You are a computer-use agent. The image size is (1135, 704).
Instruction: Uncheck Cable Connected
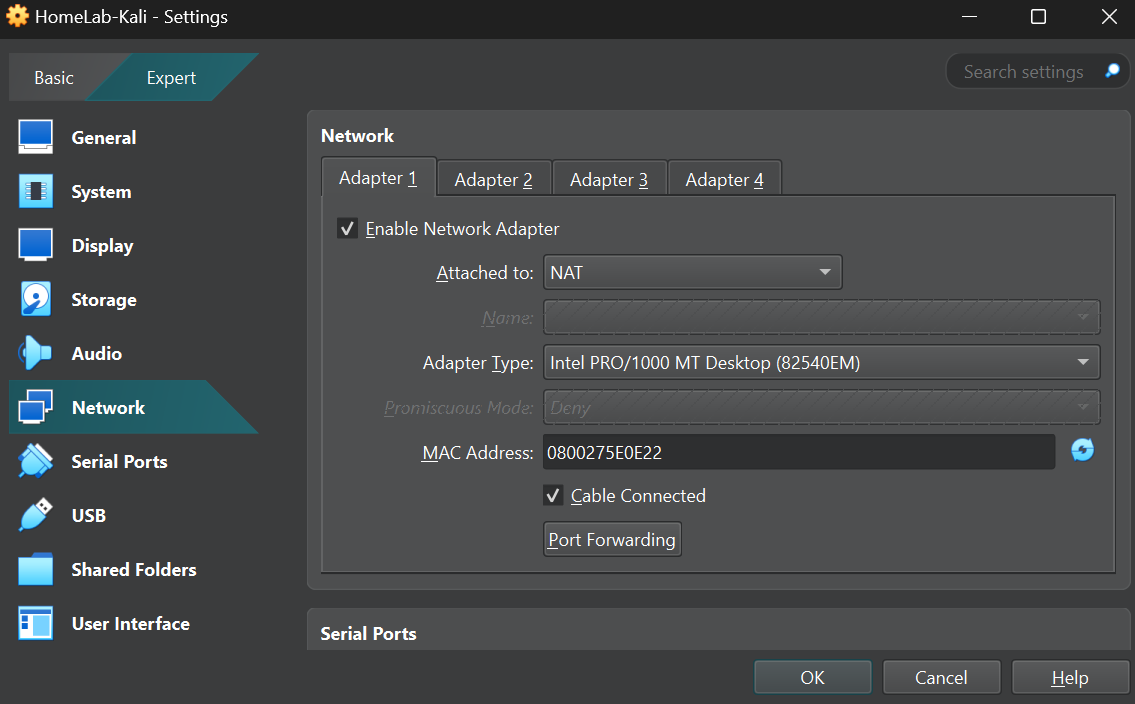[553, 495]
